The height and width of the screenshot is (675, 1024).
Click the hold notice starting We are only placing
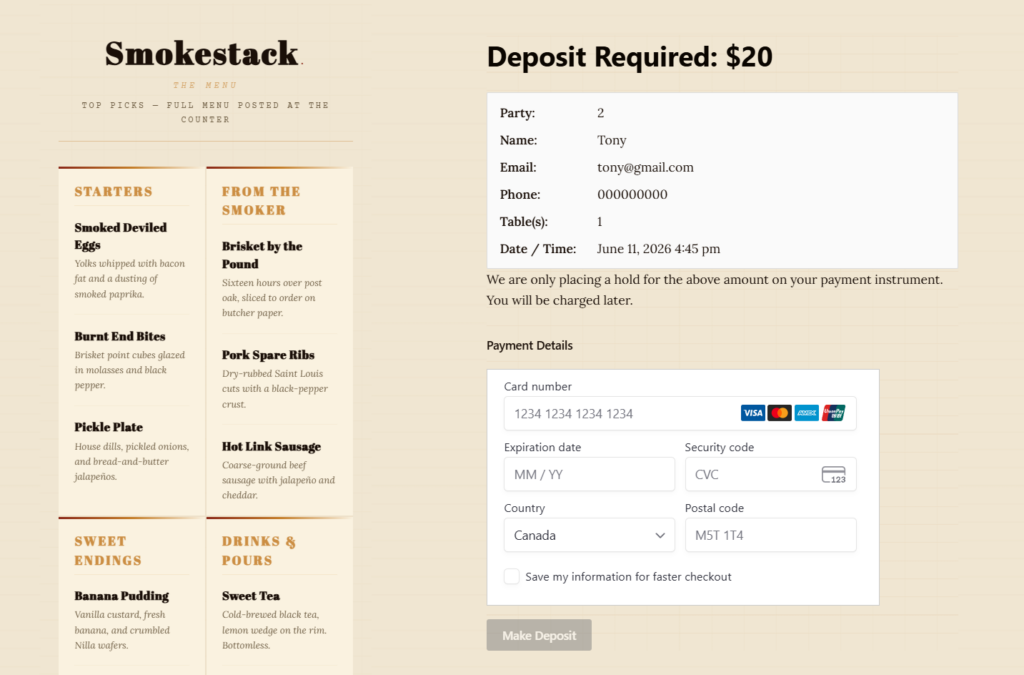pyautogui.click(x=715, y=290)
